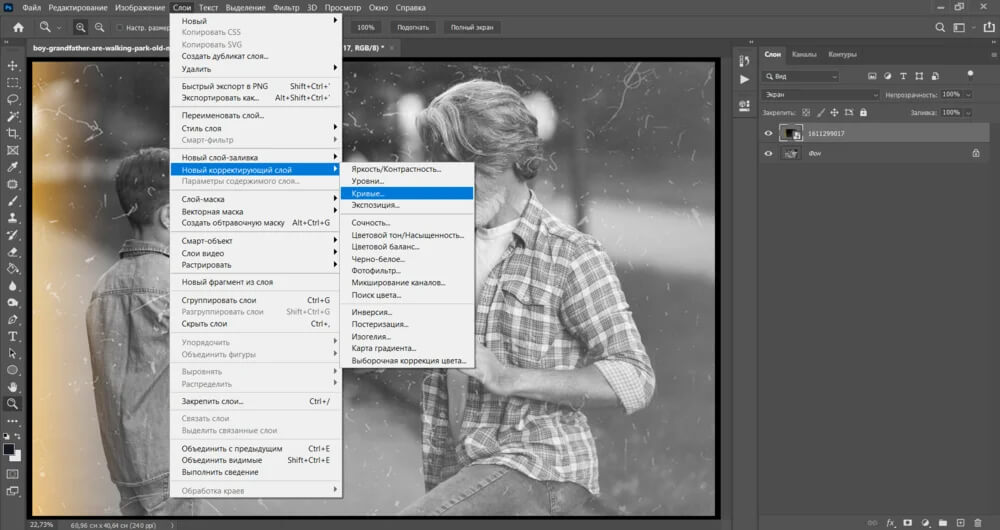Activate the Zoom magnifier tool in toolbar

13,404
